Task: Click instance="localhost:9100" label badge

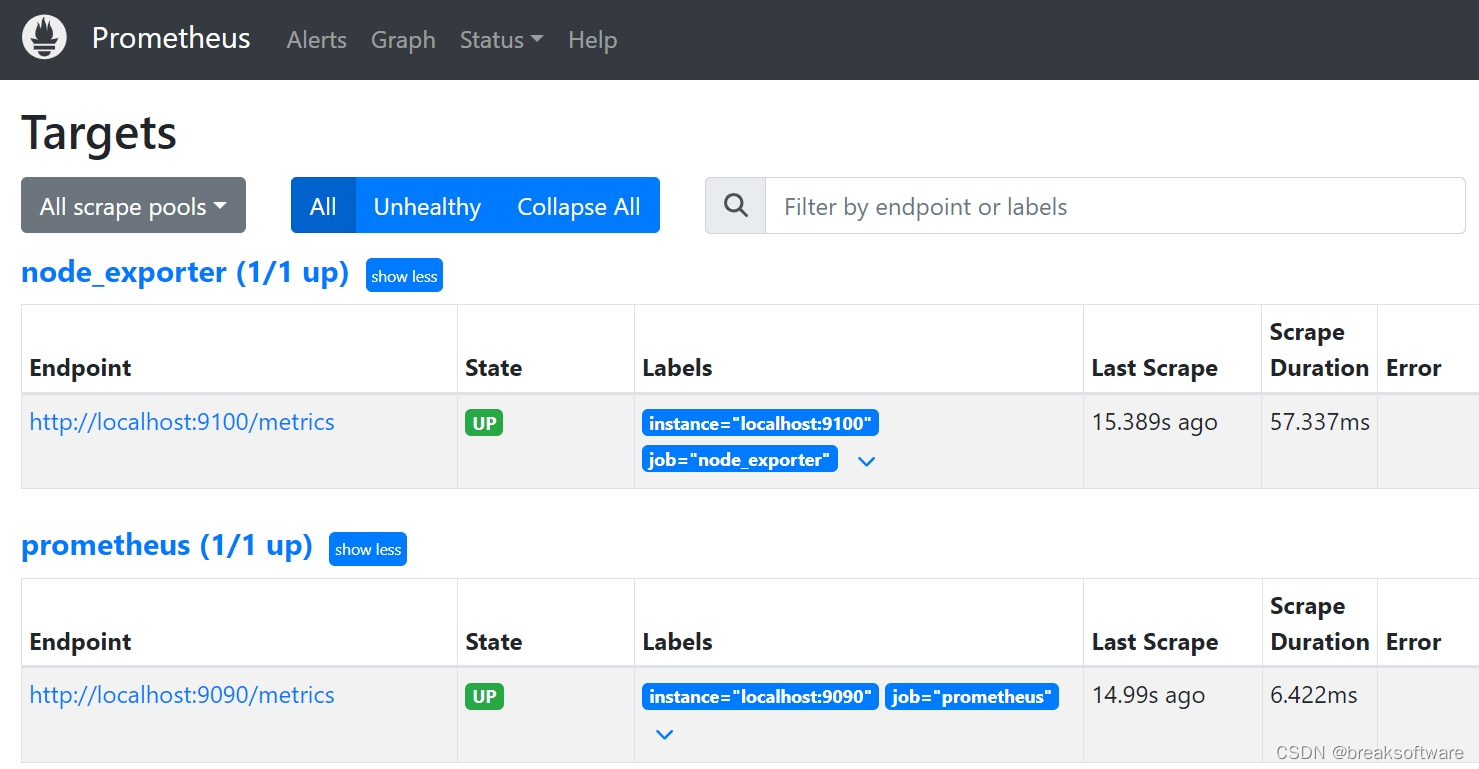Action: click(x=760, y=423)
